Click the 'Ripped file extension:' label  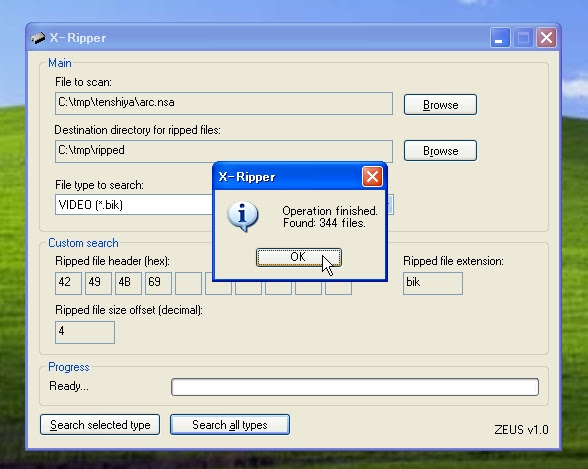(453, 261)
